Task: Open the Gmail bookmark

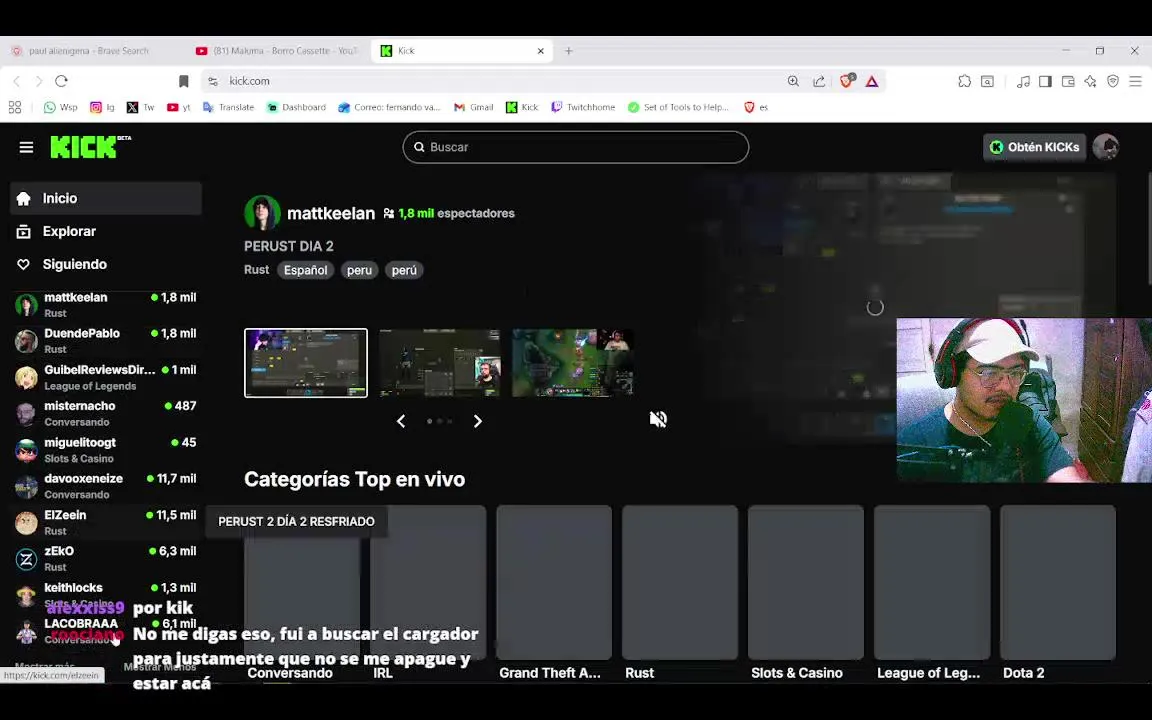Action: [x=474, y=107]
